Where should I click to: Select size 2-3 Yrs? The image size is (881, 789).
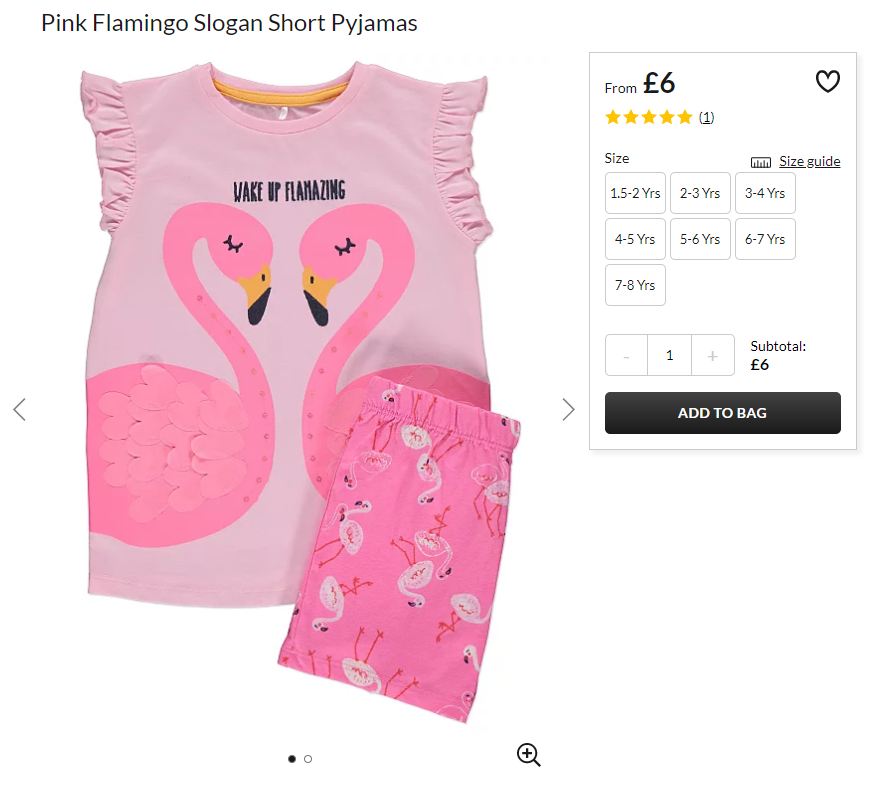700,193
